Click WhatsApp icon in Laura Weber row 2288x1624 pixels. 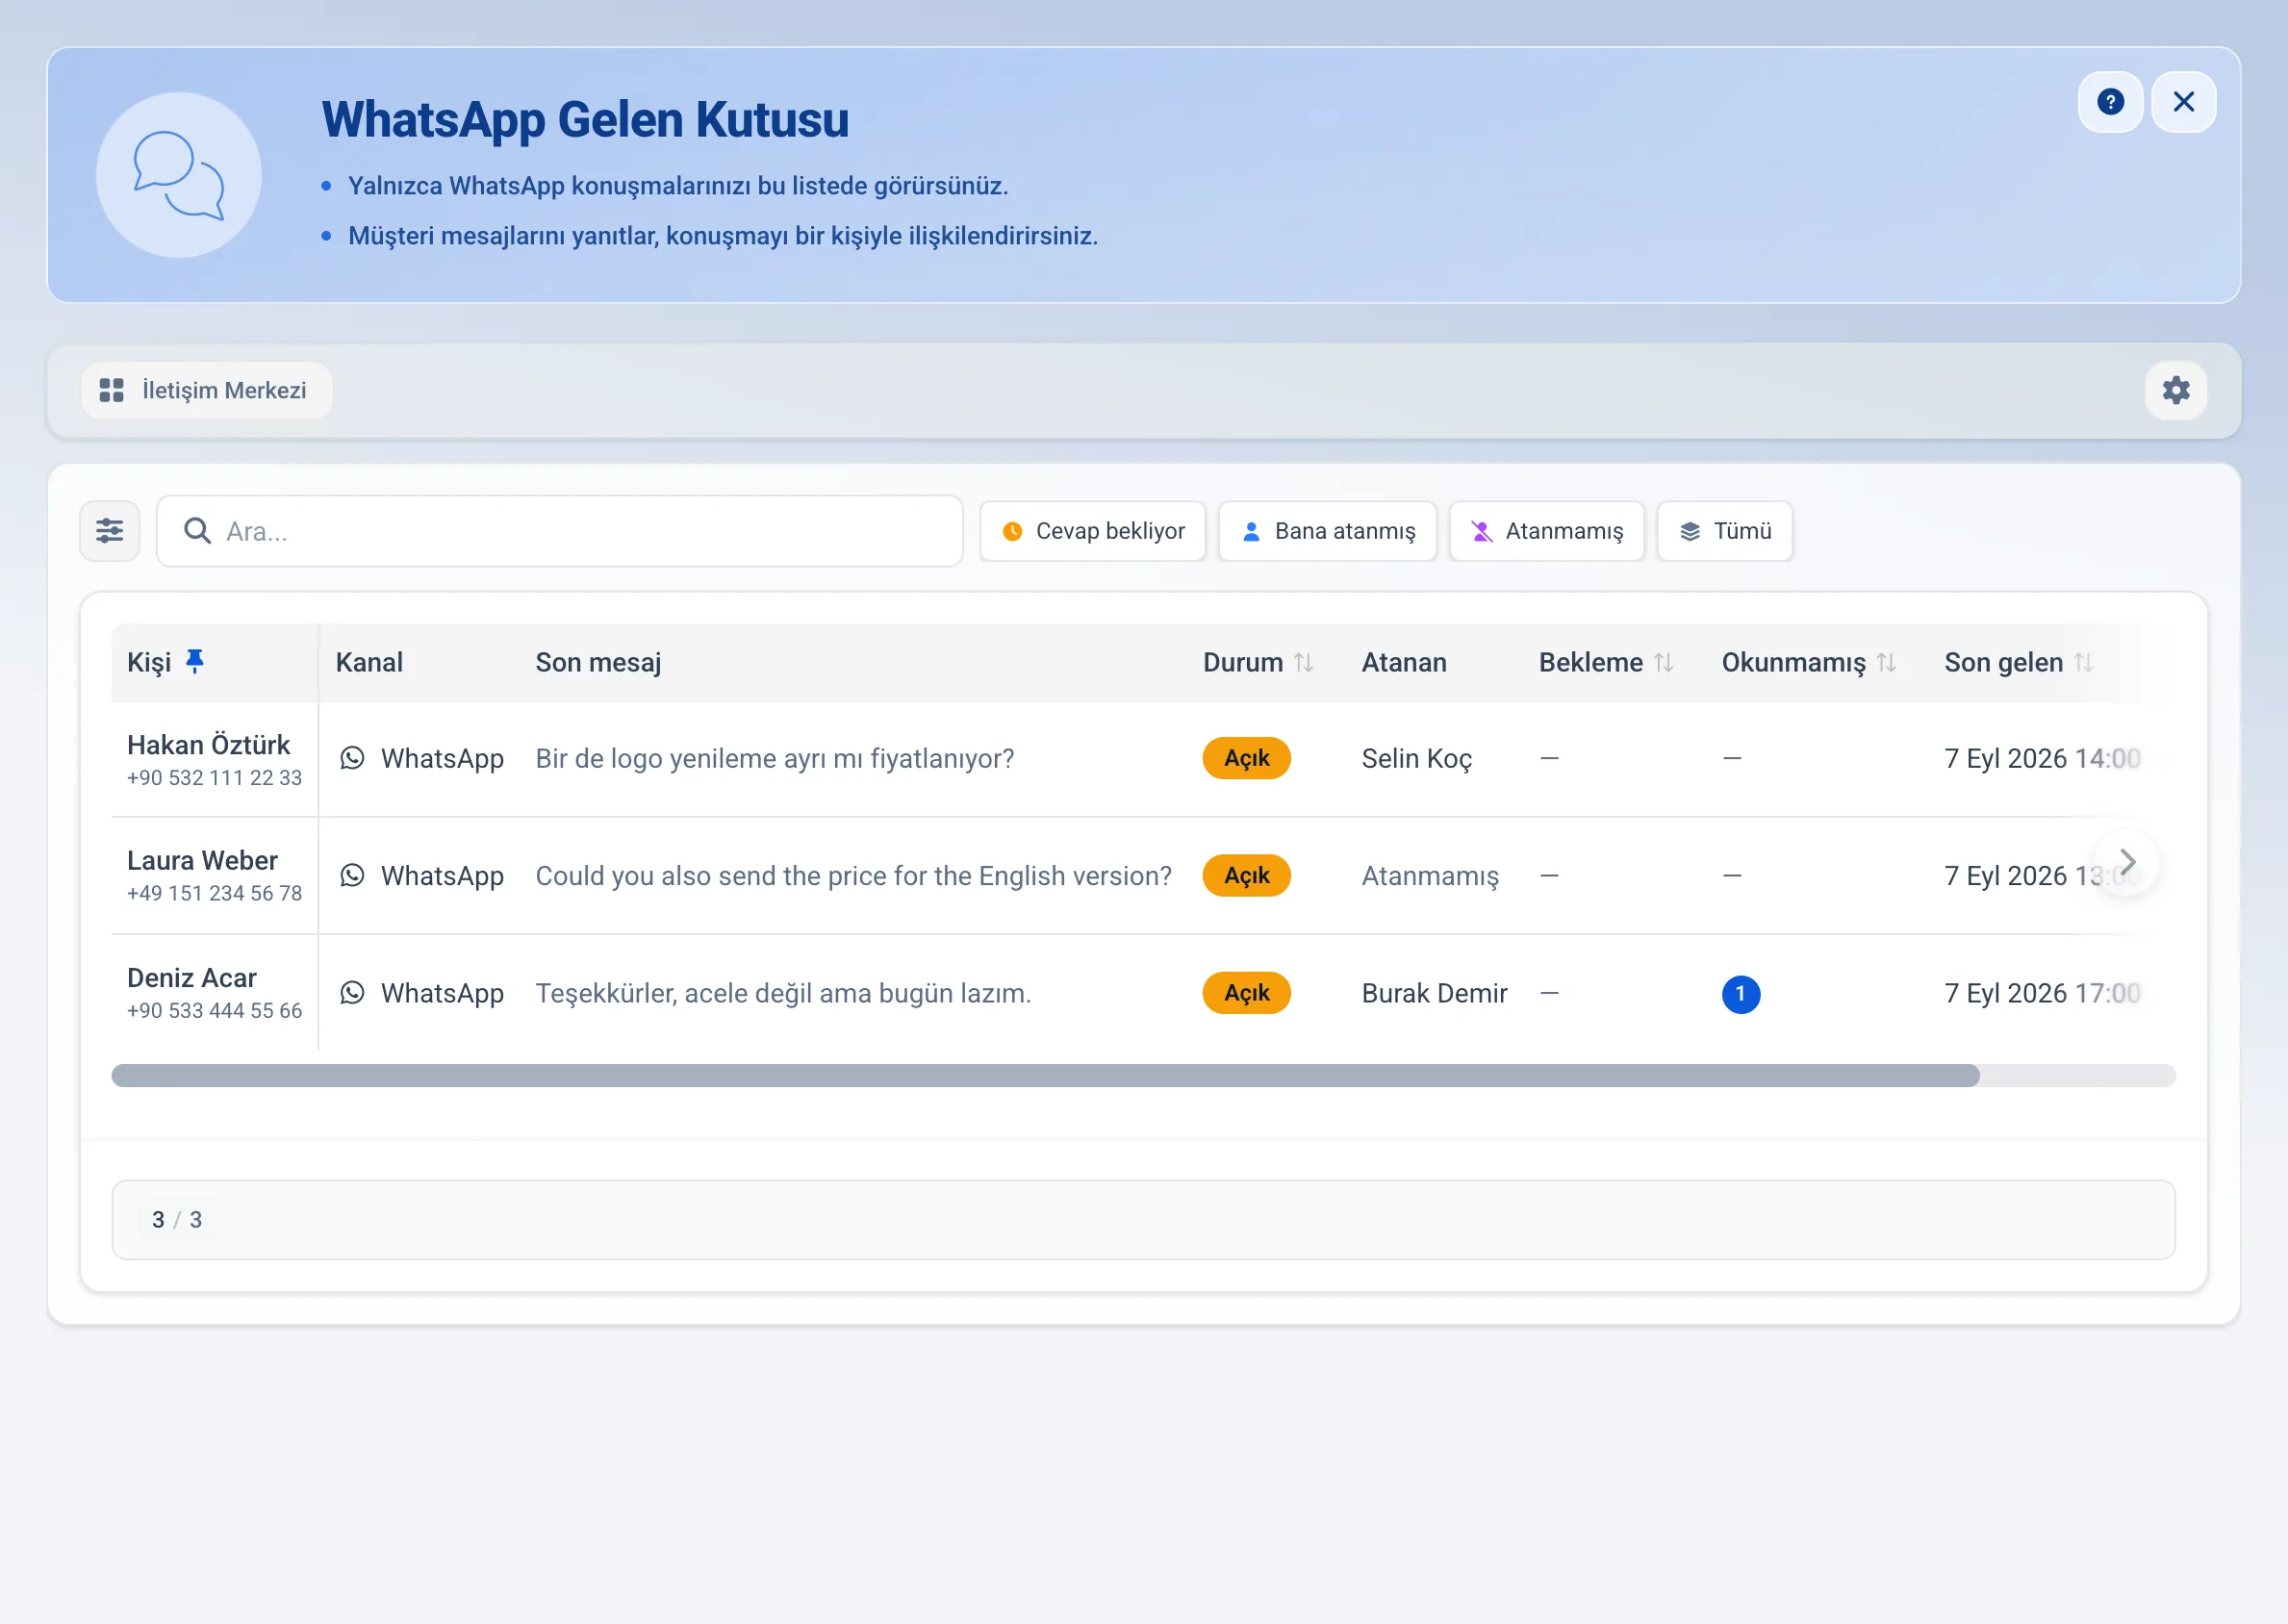(x=352, y=875)
